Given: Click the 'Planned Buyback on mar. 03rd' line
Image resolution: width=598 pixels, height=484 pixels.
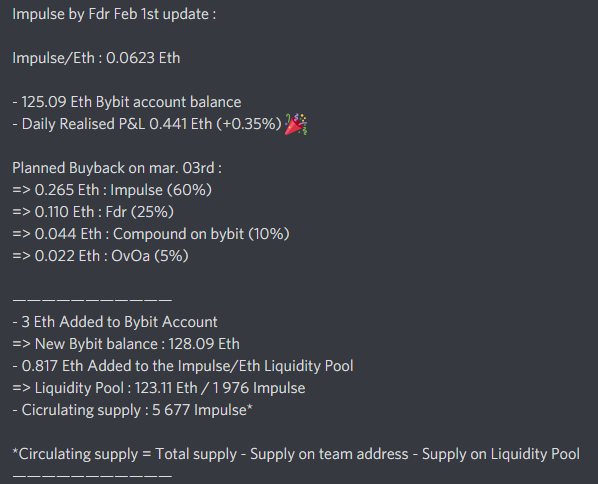Looking at the screenshot, I should (x=117, y=168).
